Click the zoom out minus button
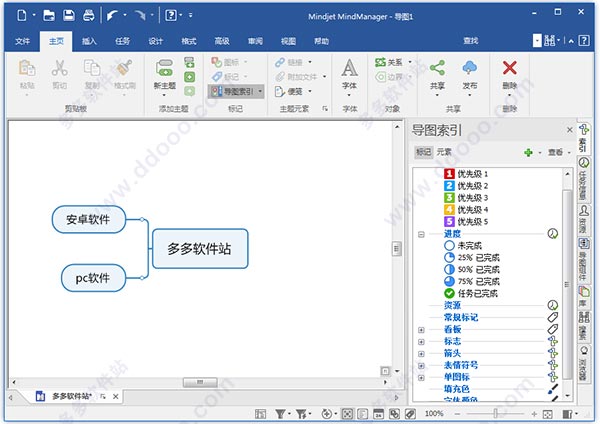 pos(458,414)
